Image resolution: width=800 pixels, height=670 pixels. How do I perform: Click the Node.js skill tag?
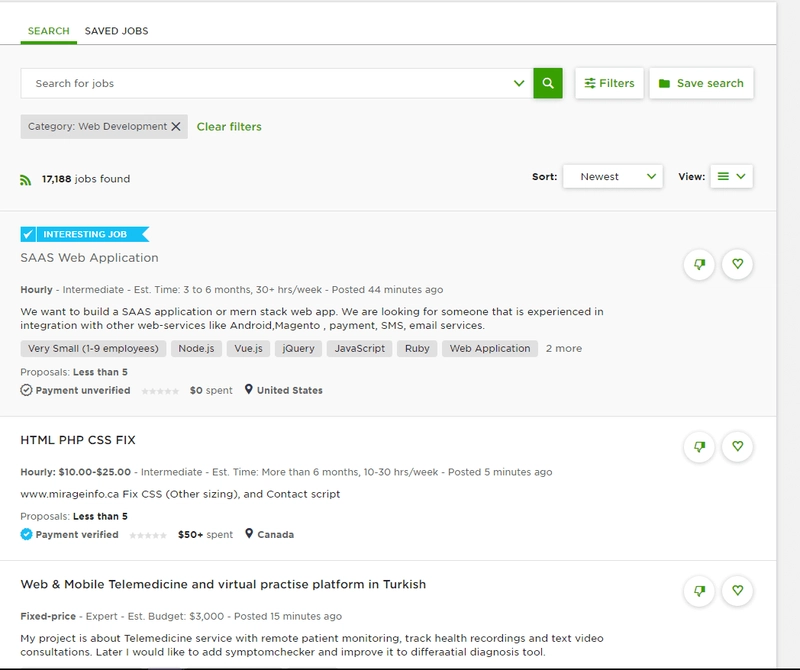coord(196,349)
